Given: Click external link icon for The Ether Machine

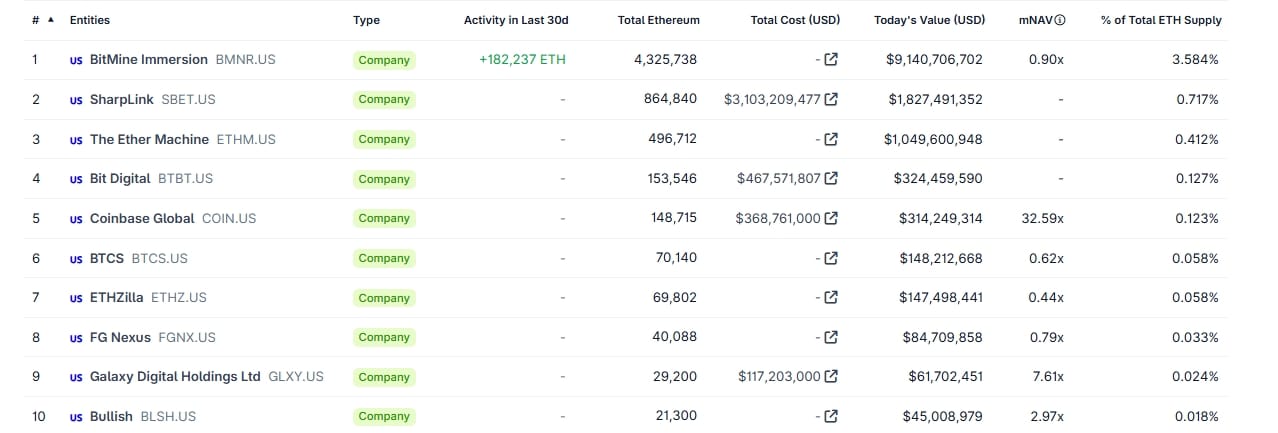Looking at the screenshot, I should click(x=830, y=139).
